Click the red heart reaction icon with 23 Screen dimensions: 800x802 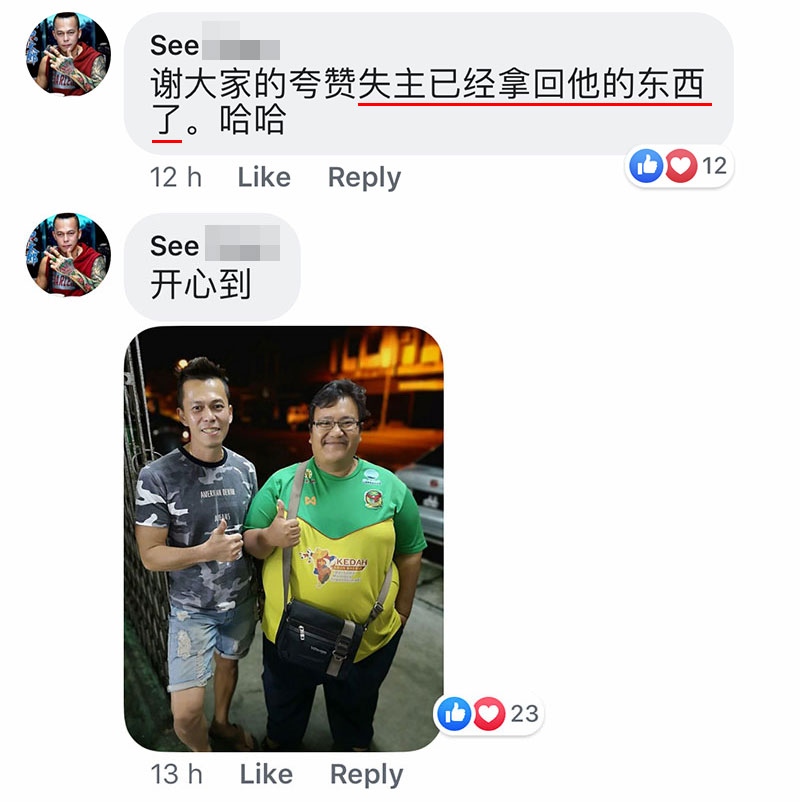(x=489, y=713)
